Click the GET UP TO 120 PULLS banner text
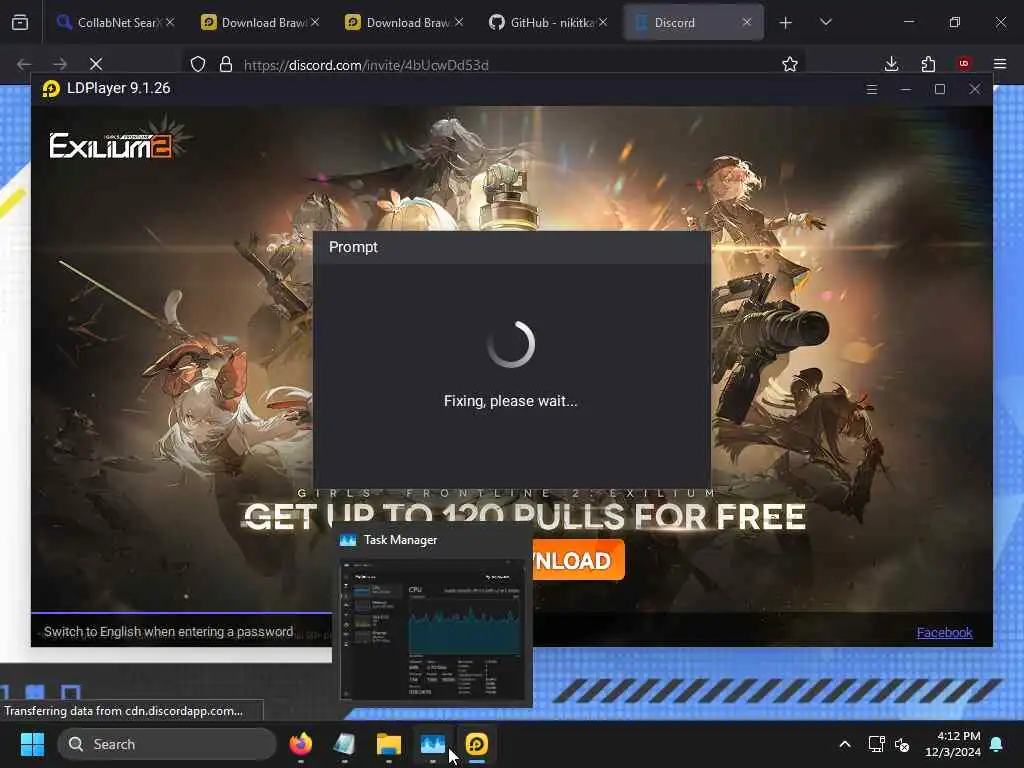The image size is (1024, 768). tap(525, 517)
